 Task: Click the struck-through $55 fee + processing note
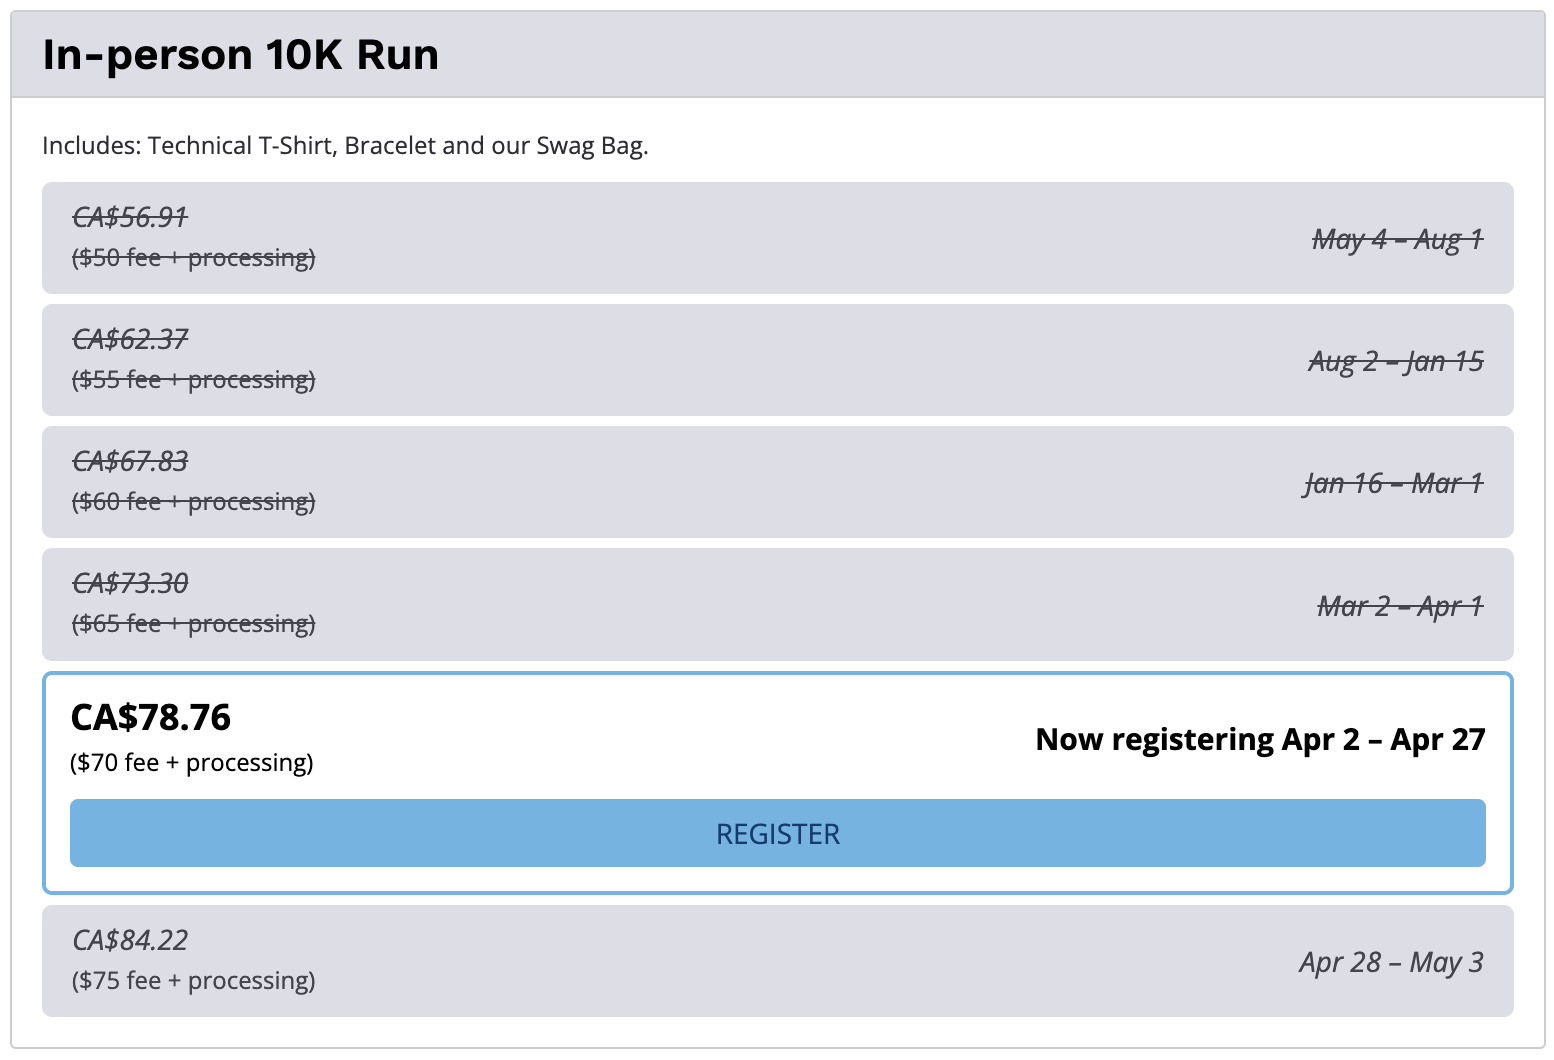point(193,380)
